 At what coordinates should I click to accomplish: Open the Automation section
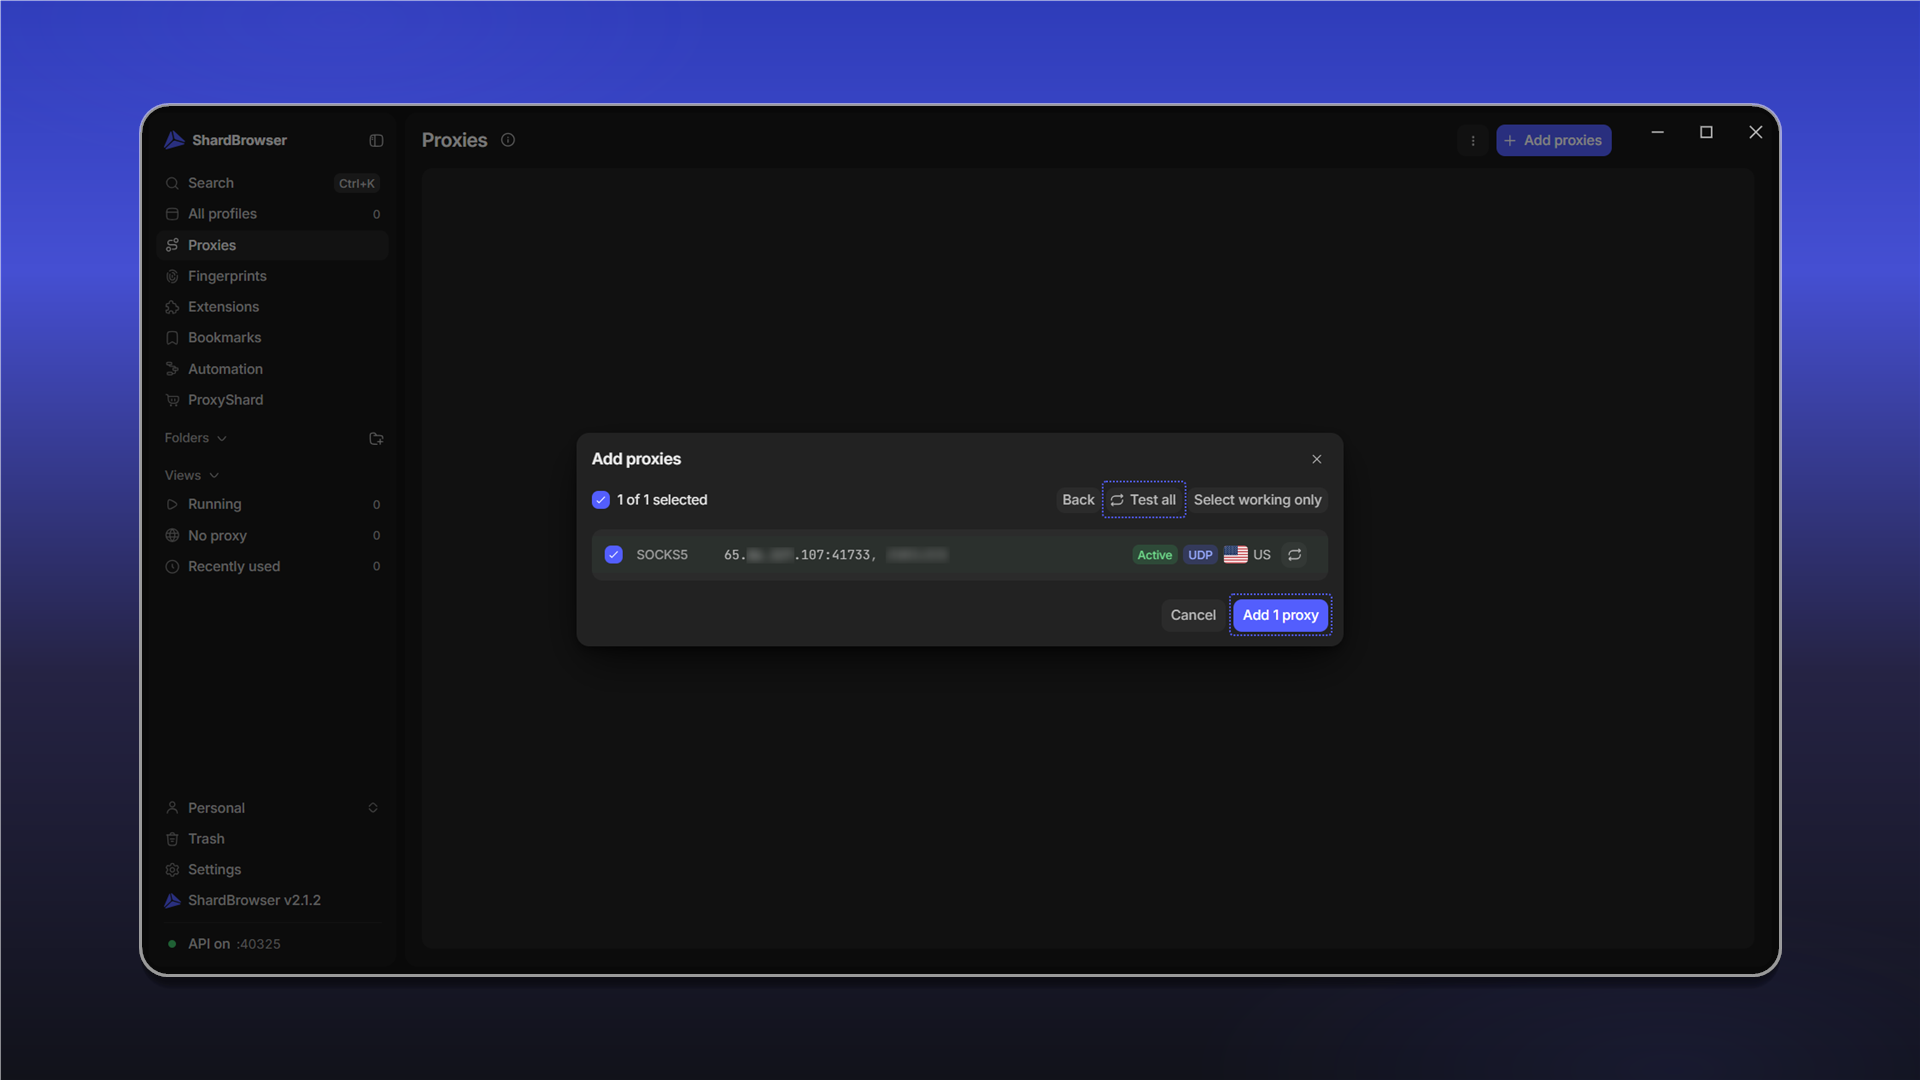click(272, 369)
